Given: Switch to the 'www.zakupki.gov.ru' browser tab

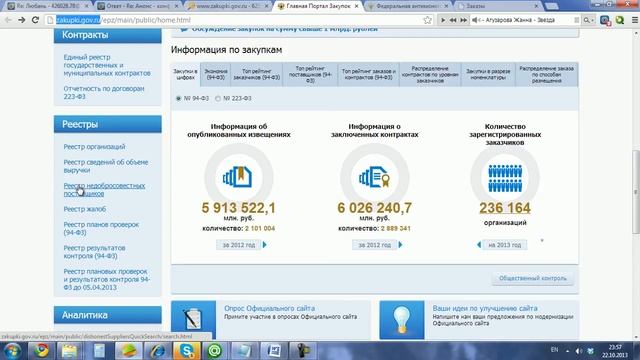Looking at the screenshot, I should point(228,6).
